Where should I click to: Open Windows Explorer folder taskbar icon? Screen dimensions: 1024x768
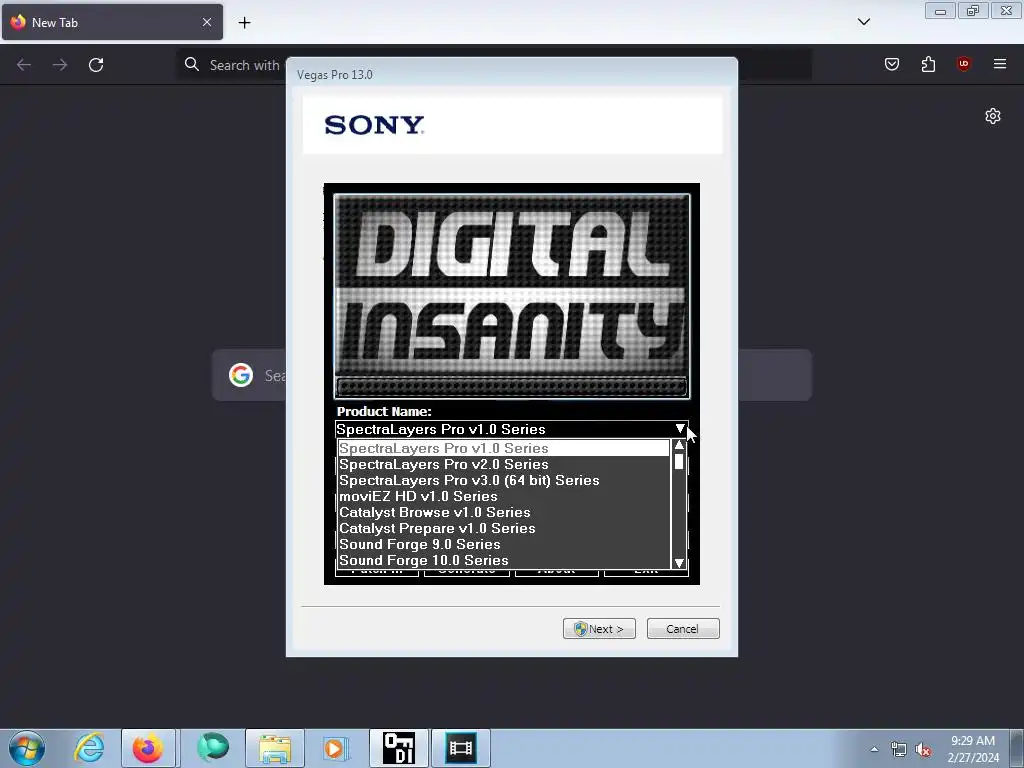click(x=275, y=748)
